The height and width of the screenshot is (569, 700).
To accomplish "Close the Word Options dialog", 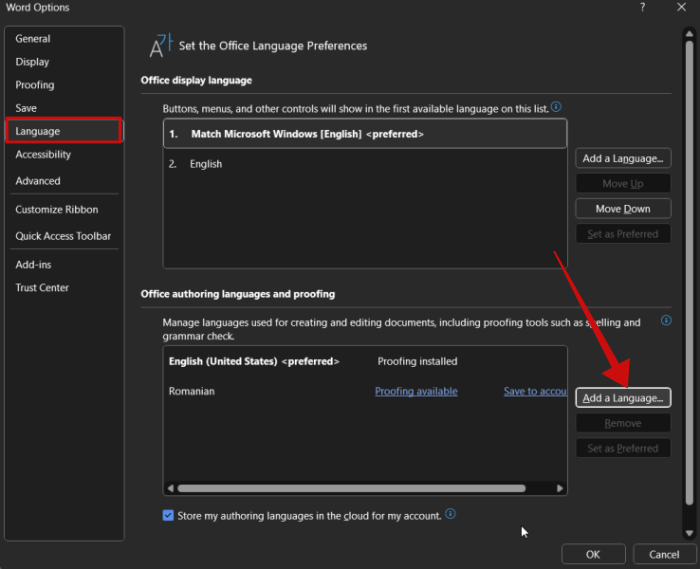I will tap(681, 8).
